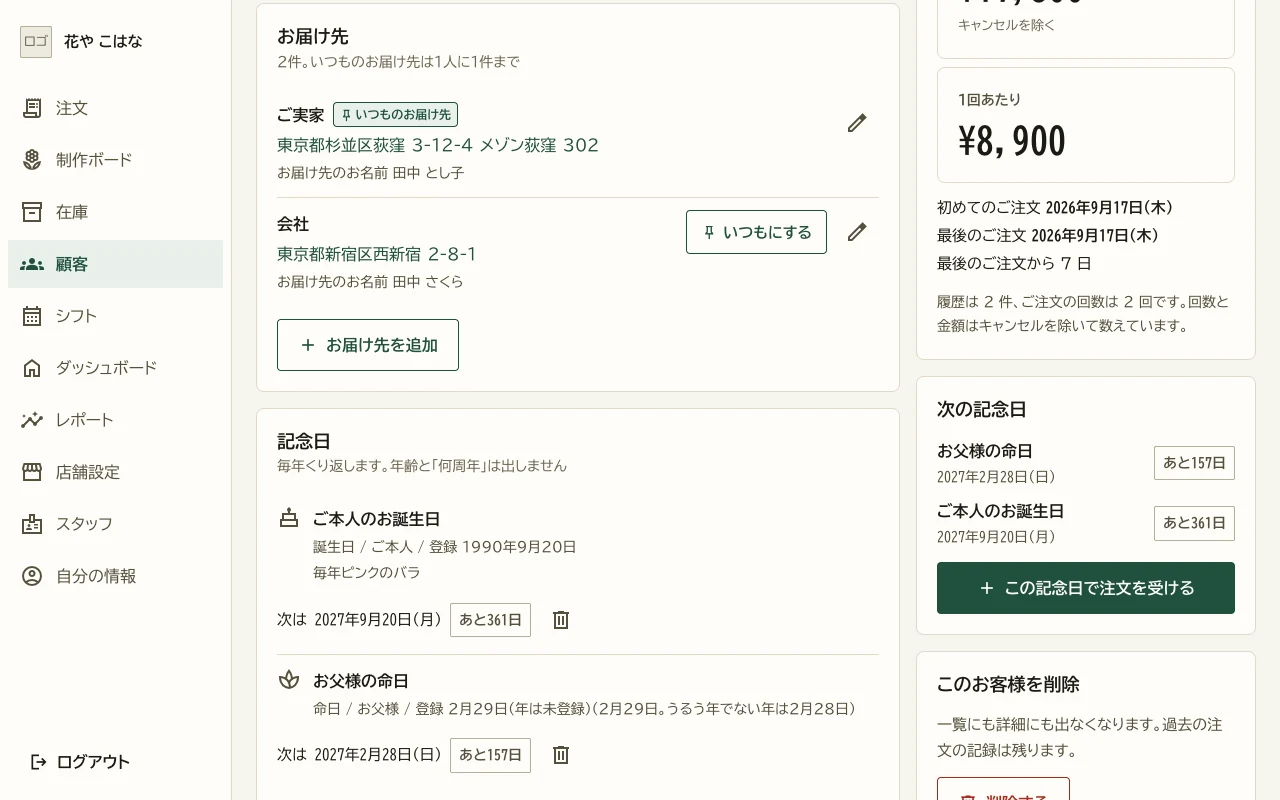Click 初めてのご注文 date line

click(1055, 208)
